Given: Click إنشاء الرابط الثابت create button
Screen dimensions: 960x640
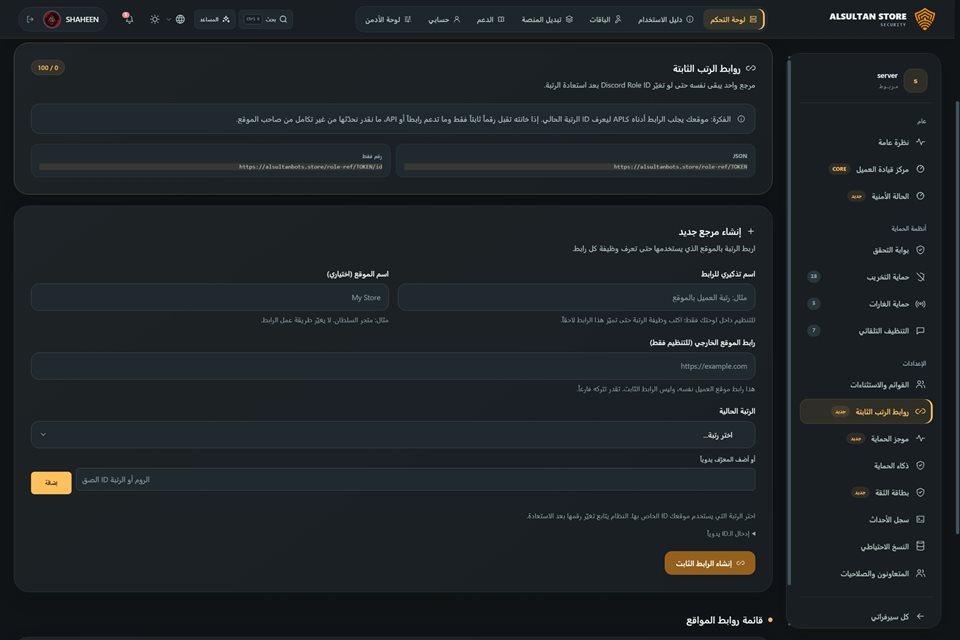Looking at the screenshot, I should point(710,563).
